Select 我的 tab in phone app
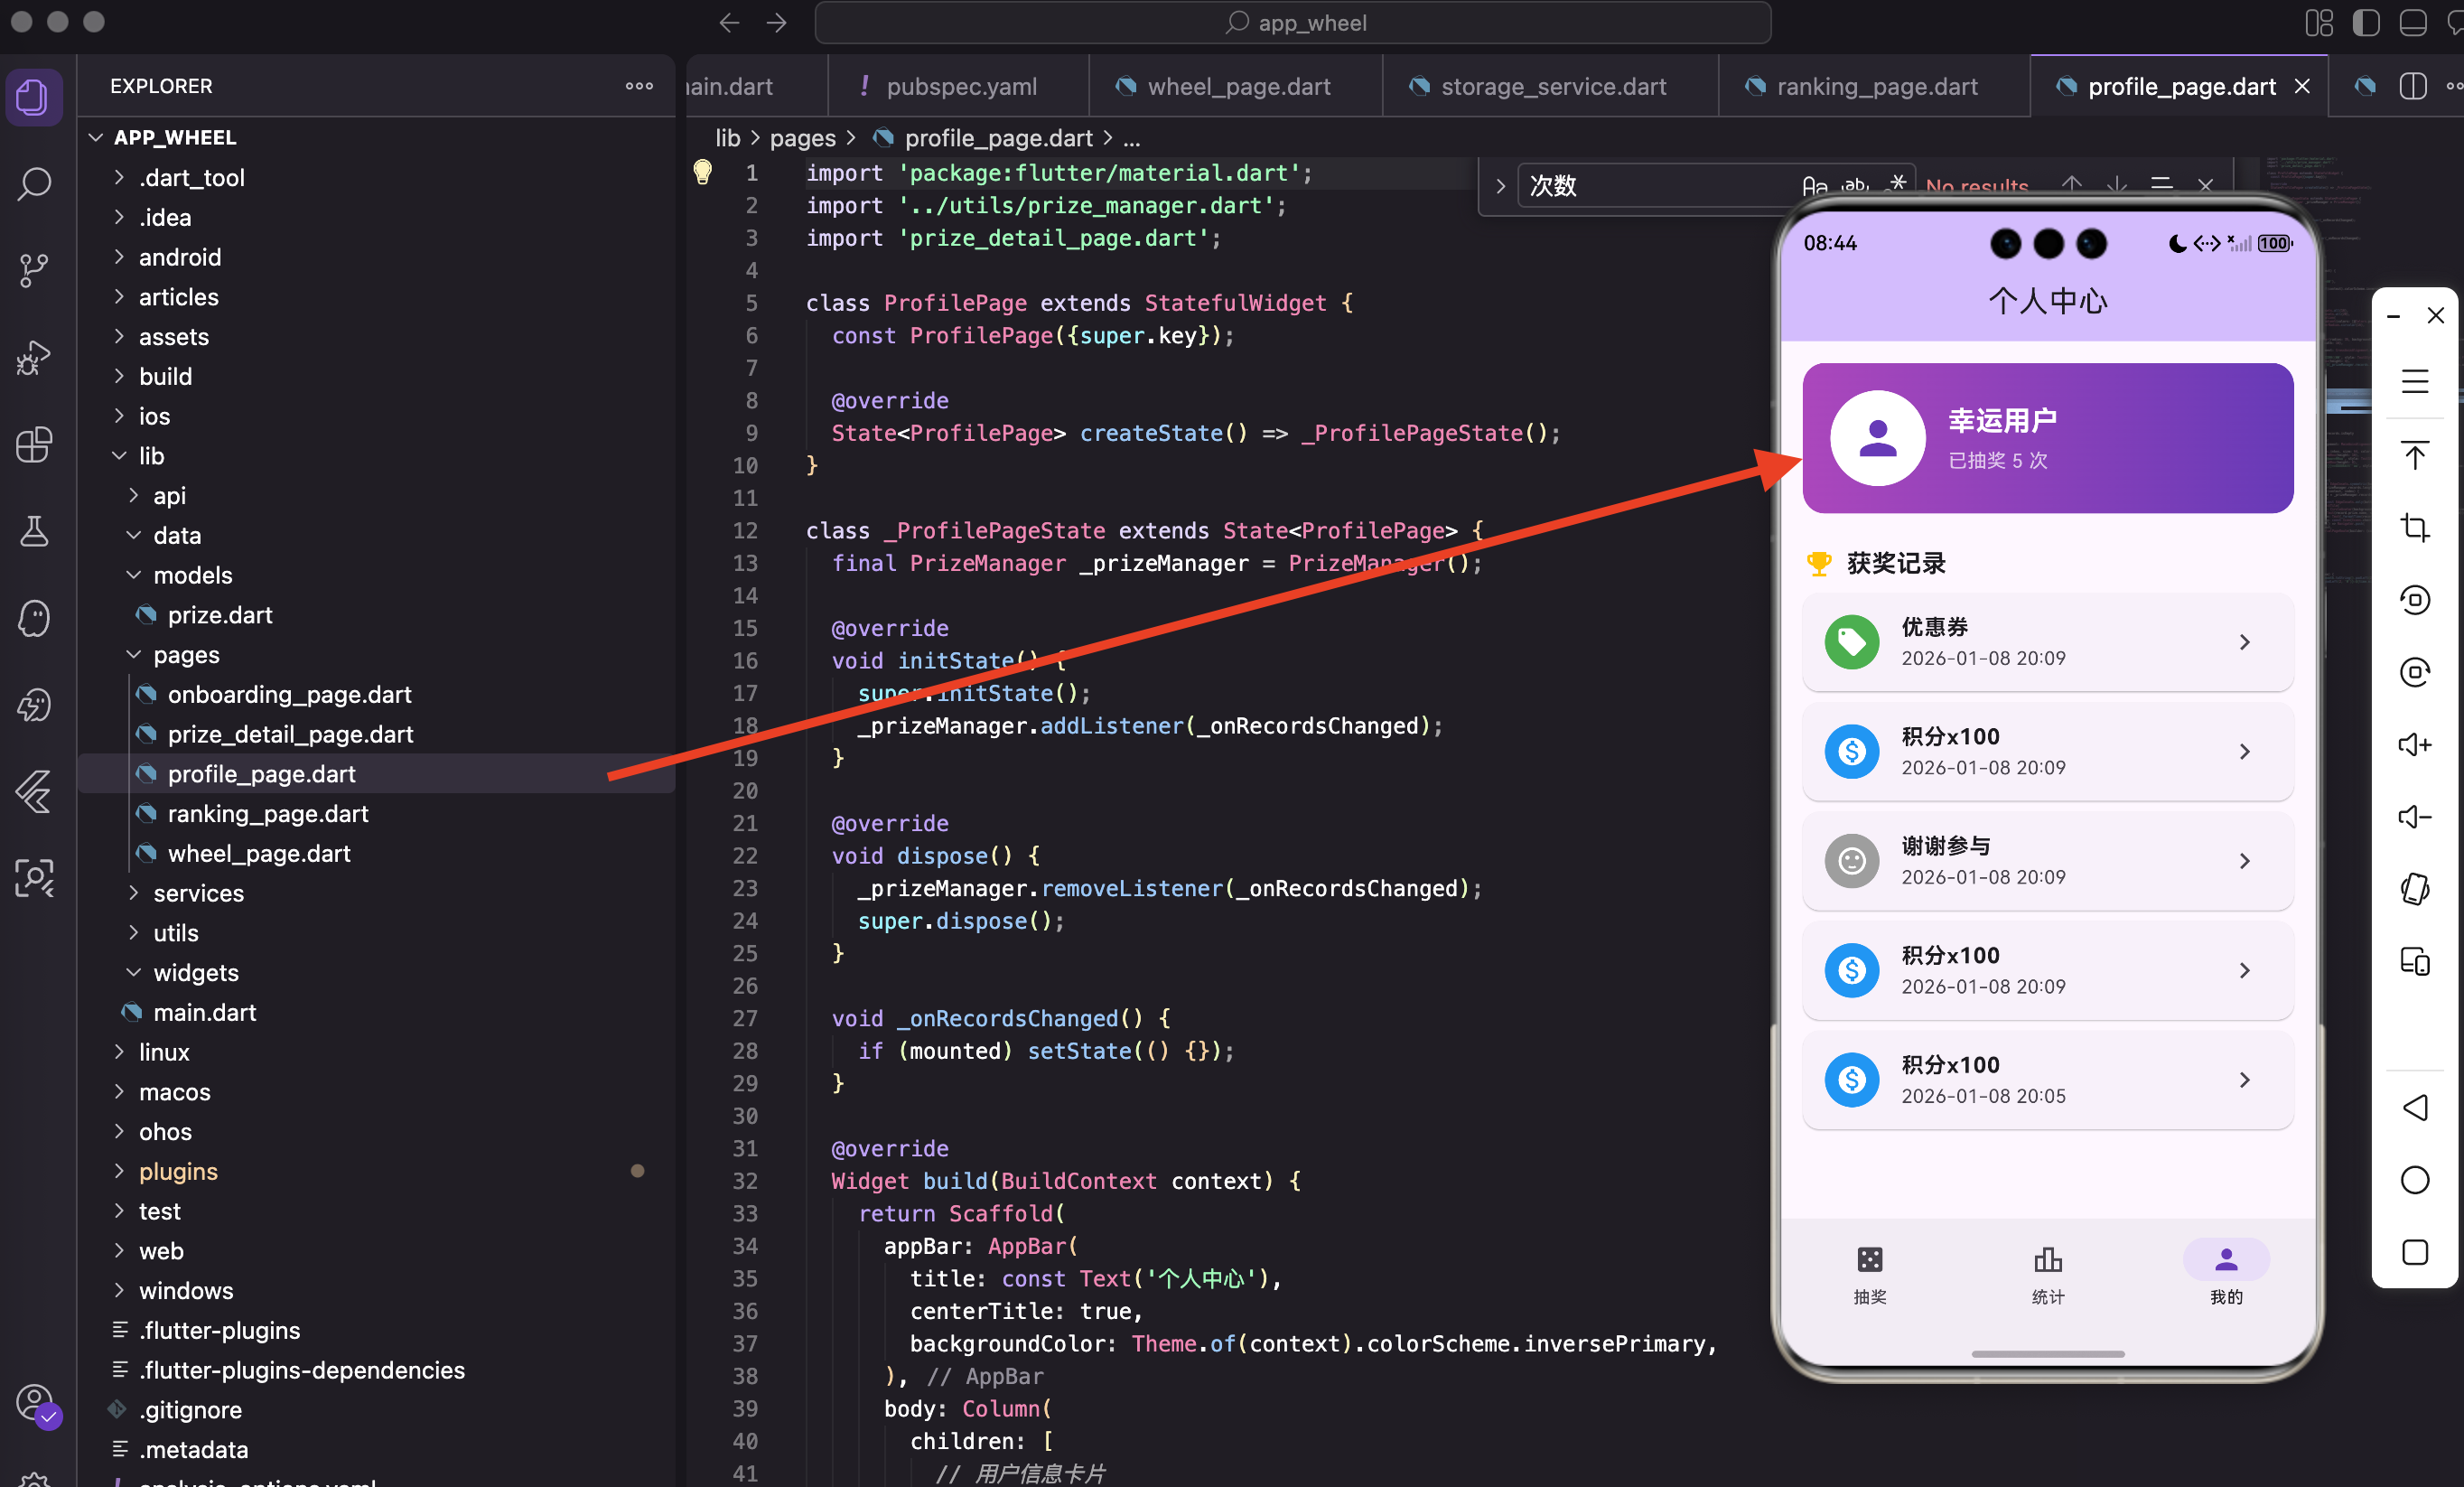This screenshot has width=2464, height=1487. pyautogui.click(x=2226, y=1275)
